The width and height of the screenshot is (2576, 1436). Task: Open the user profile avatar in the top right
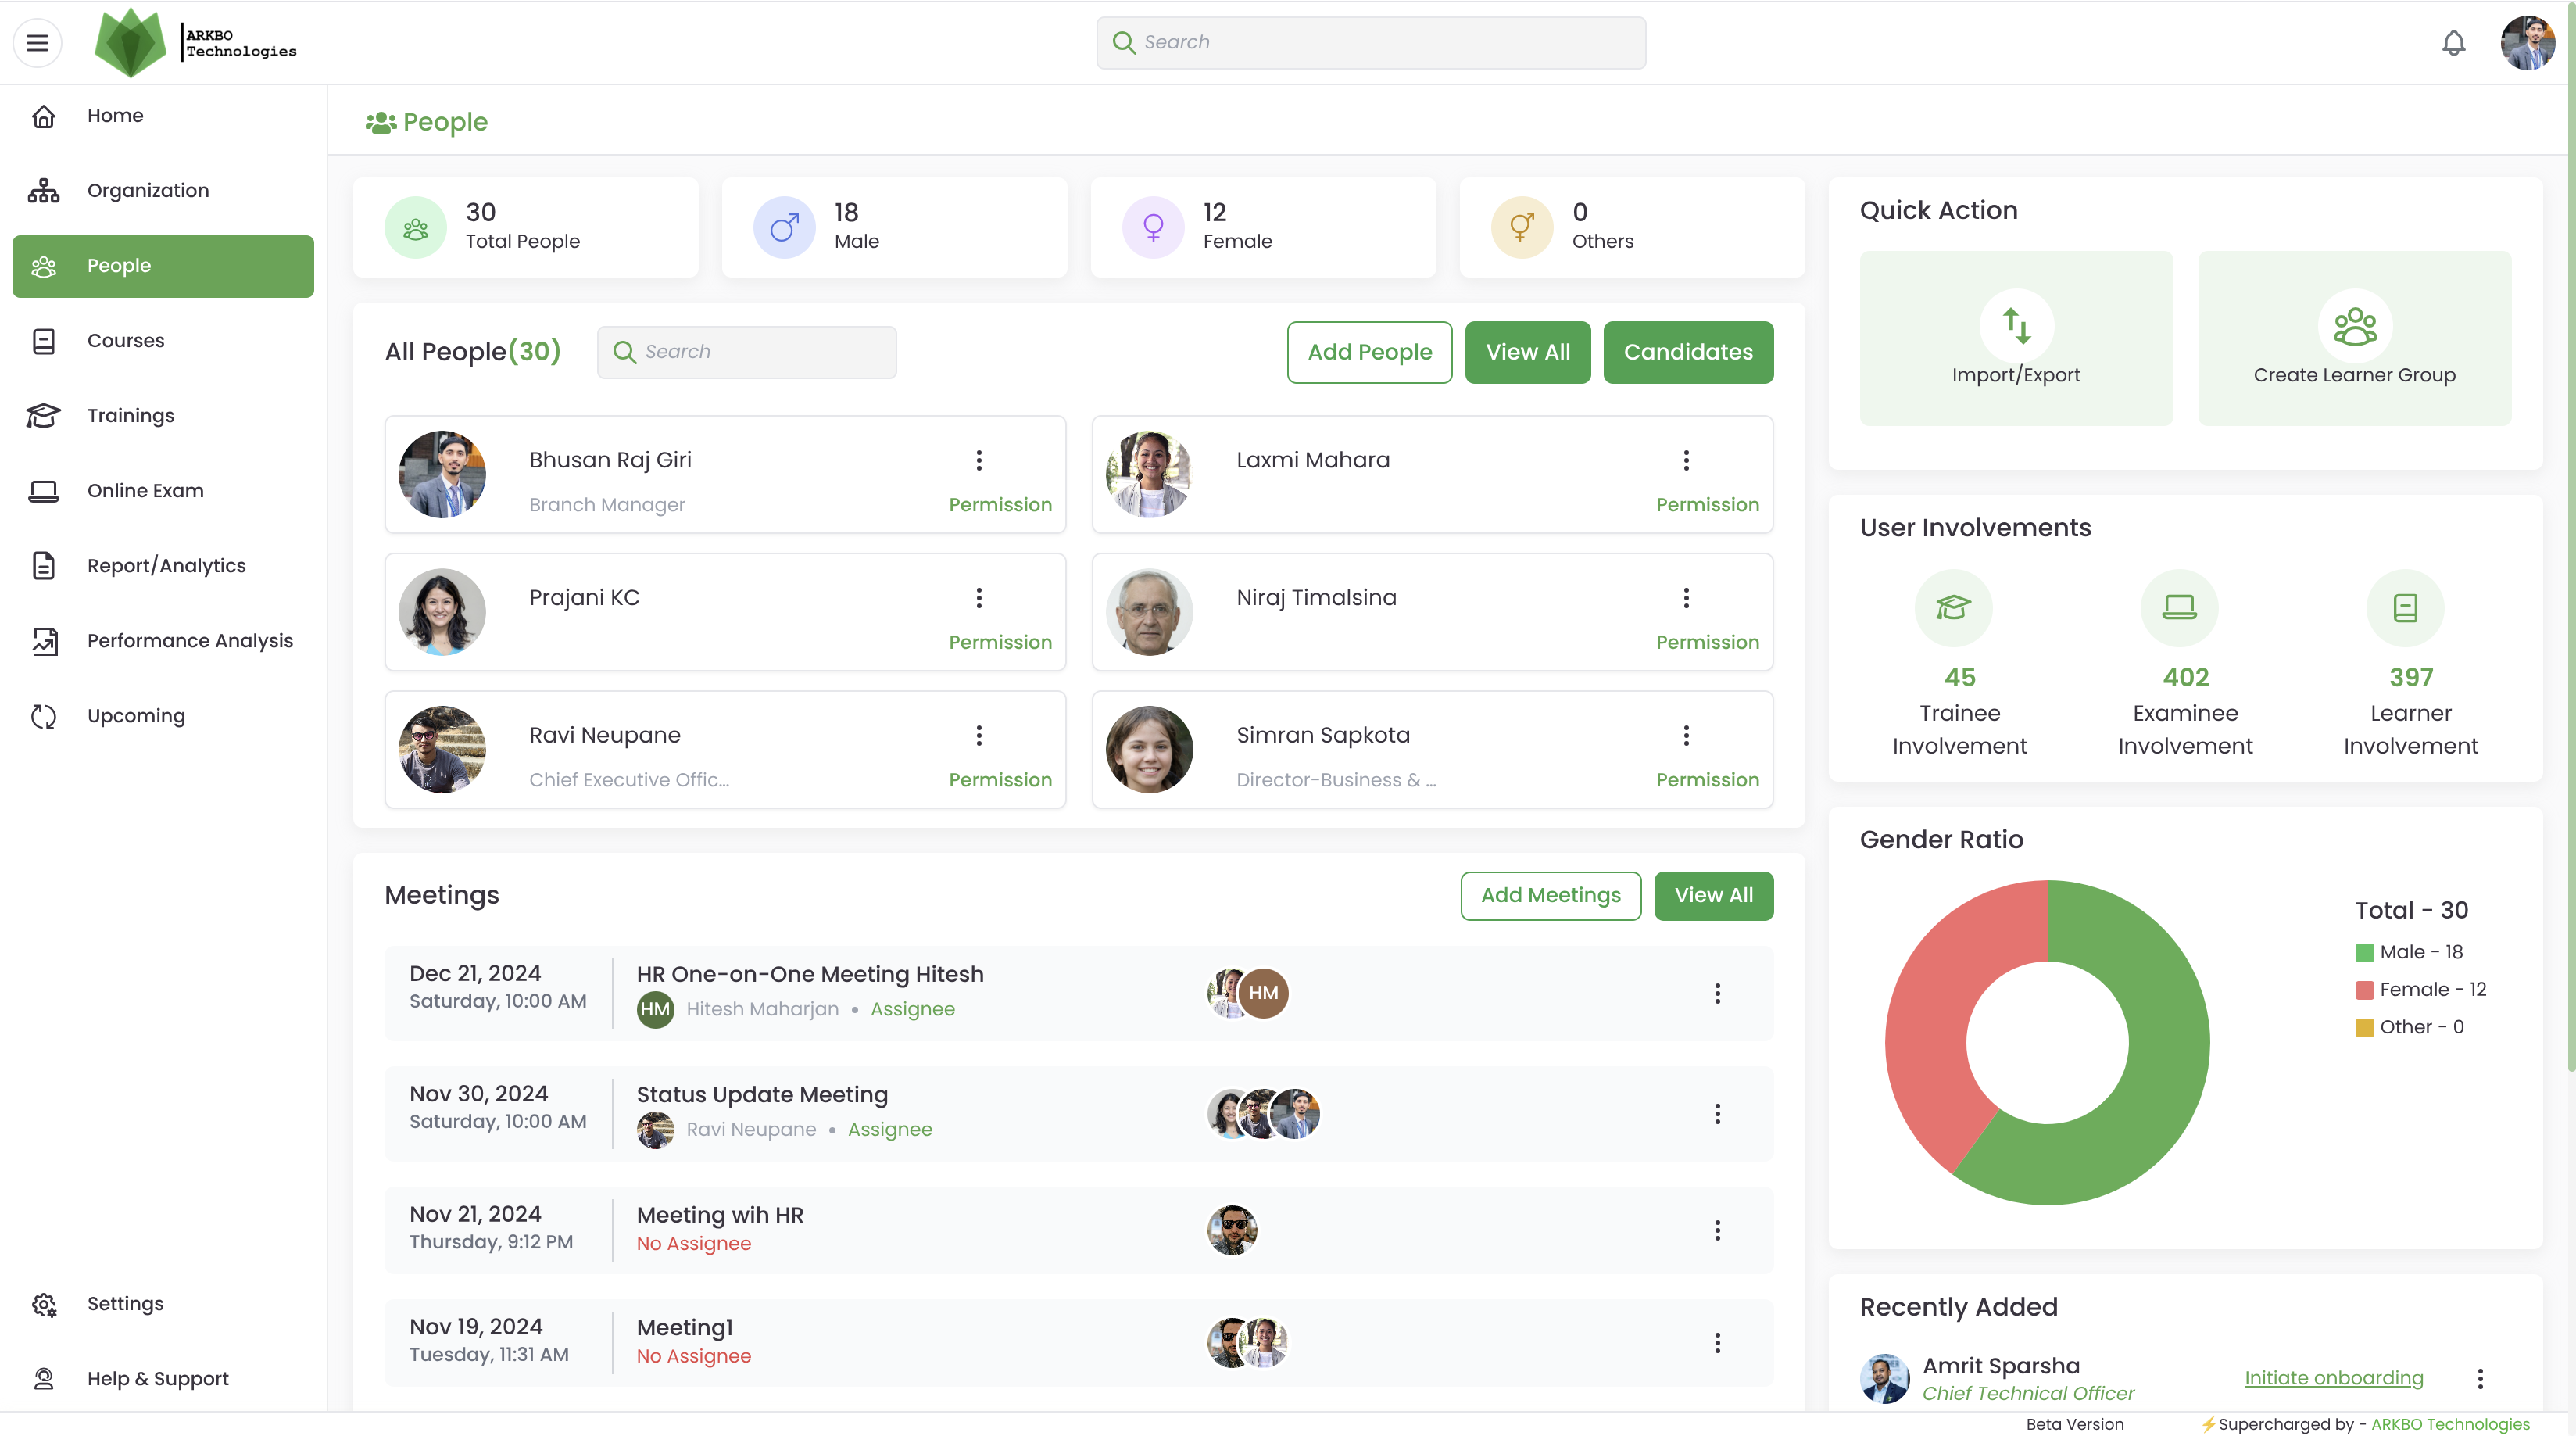(2526, 43)
